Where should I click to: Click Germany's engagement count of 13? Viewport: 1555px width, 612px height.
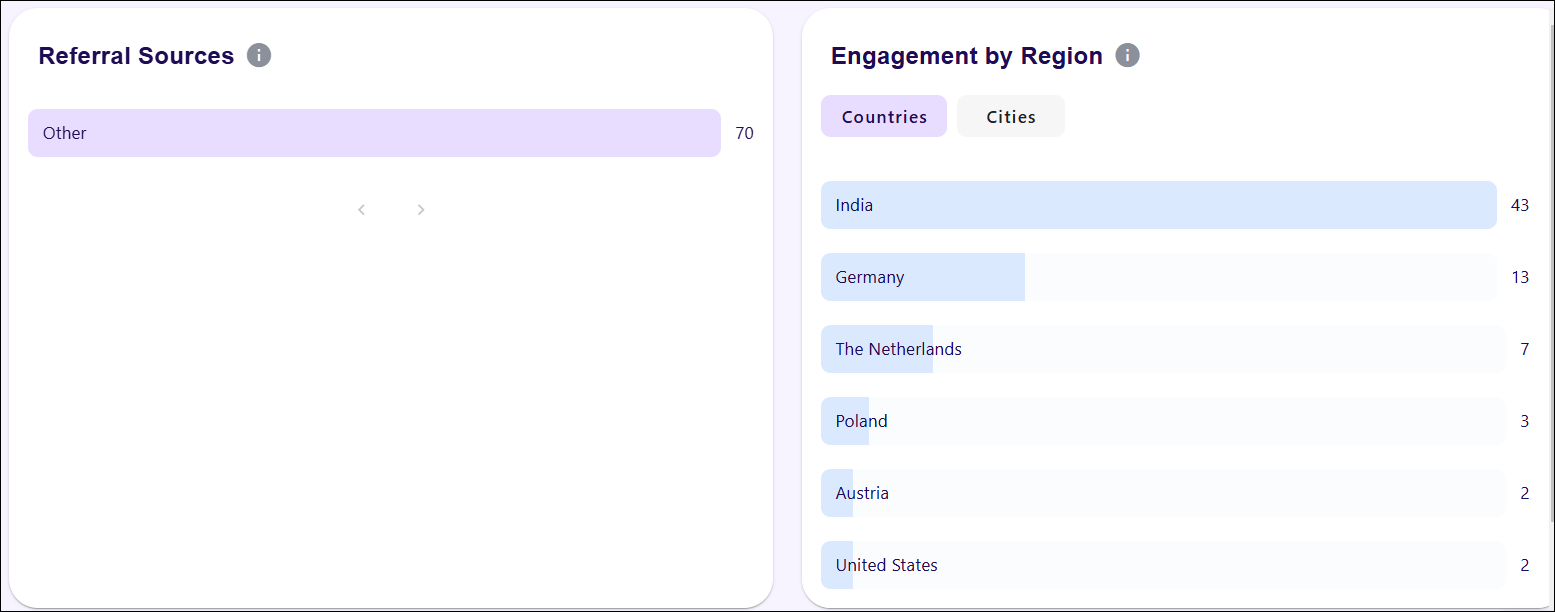1520,277
